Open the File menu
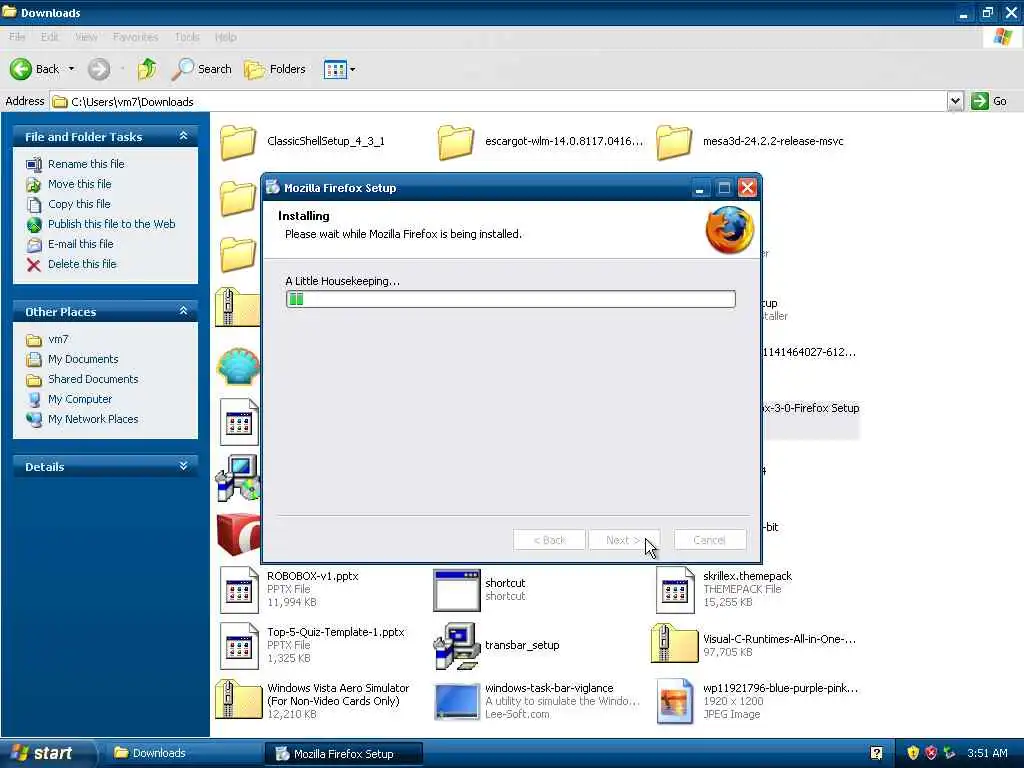1024x768 pixels. [x=17, y=37]
